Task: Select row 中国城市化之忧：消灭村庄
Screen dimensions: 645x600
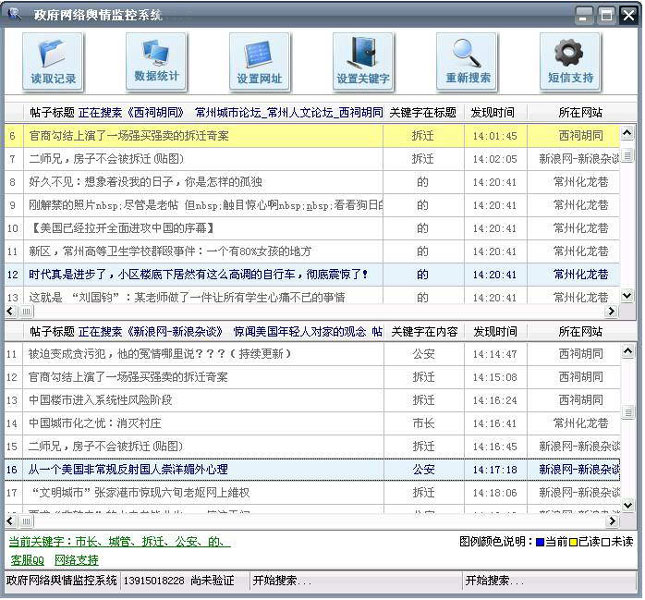Action: (312, 423)
